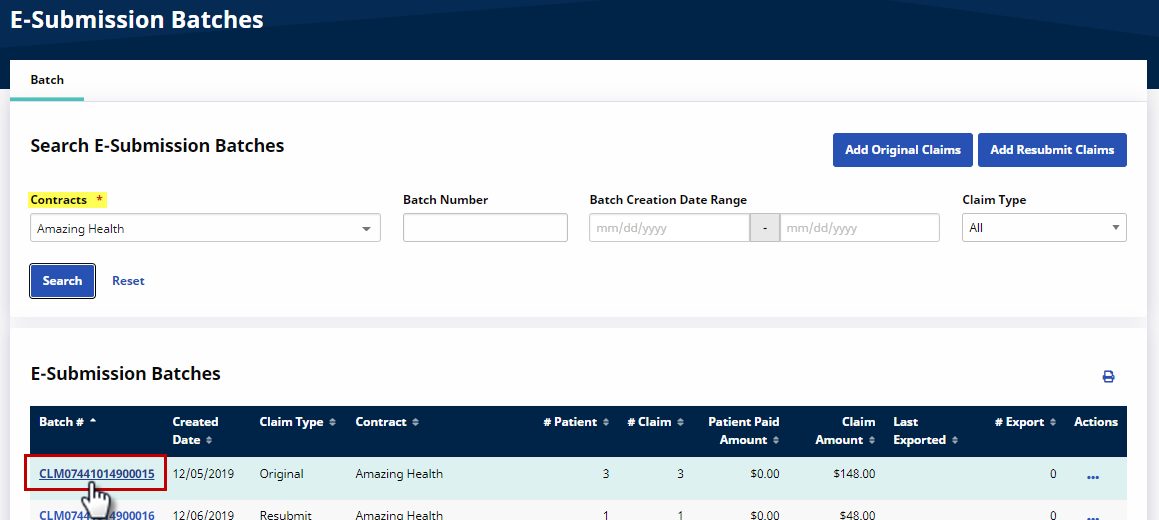1159x520 pixels.
Task: Click the Batch Number input field
Action: (x=485, y=228)
